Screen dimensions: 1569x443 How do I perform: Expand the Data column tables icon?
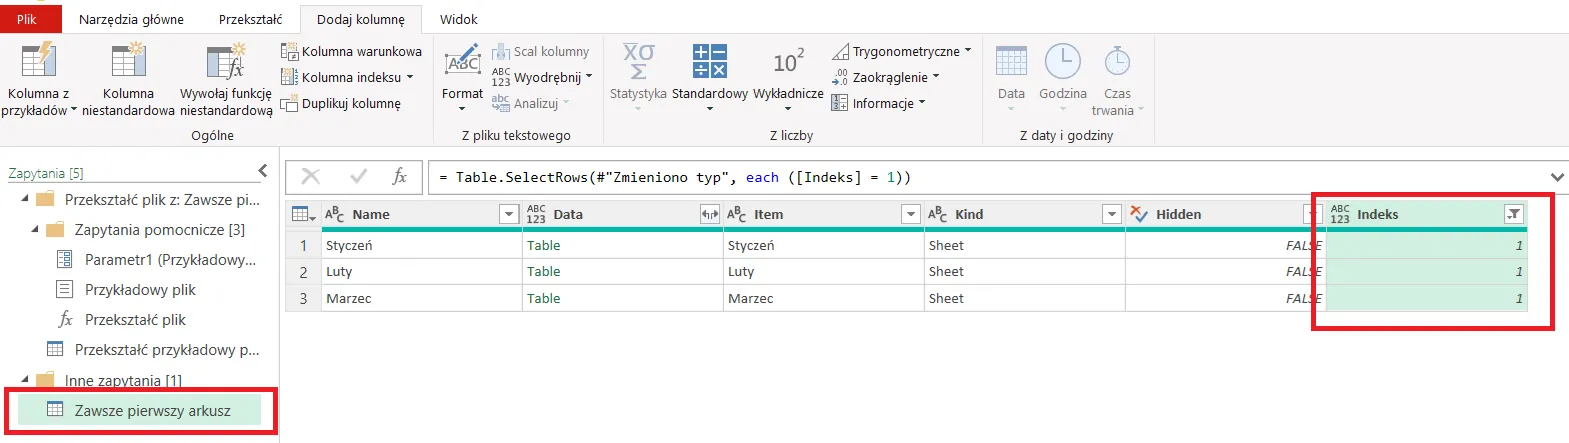709,214
